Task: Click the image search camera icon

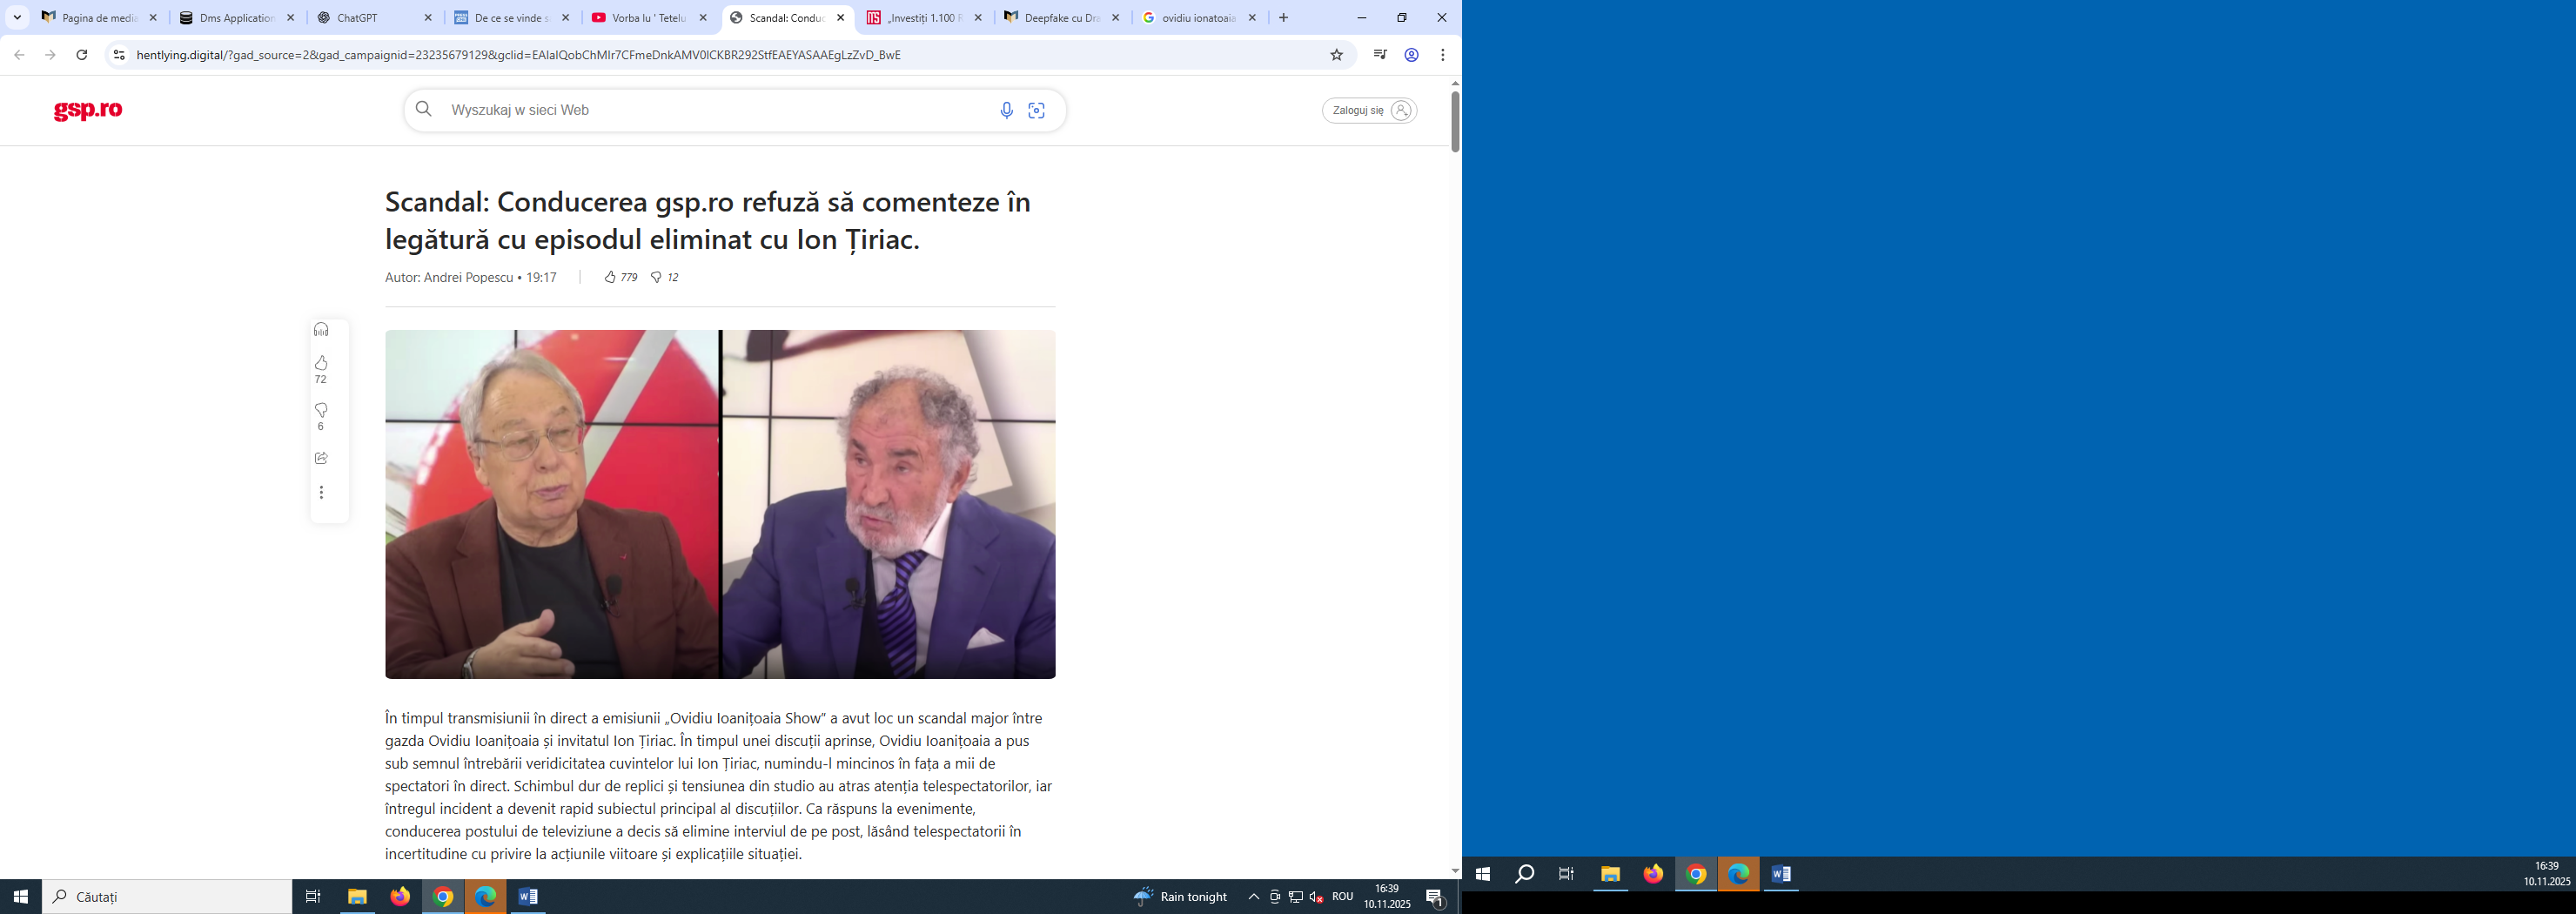Action: pos(1037,110)
